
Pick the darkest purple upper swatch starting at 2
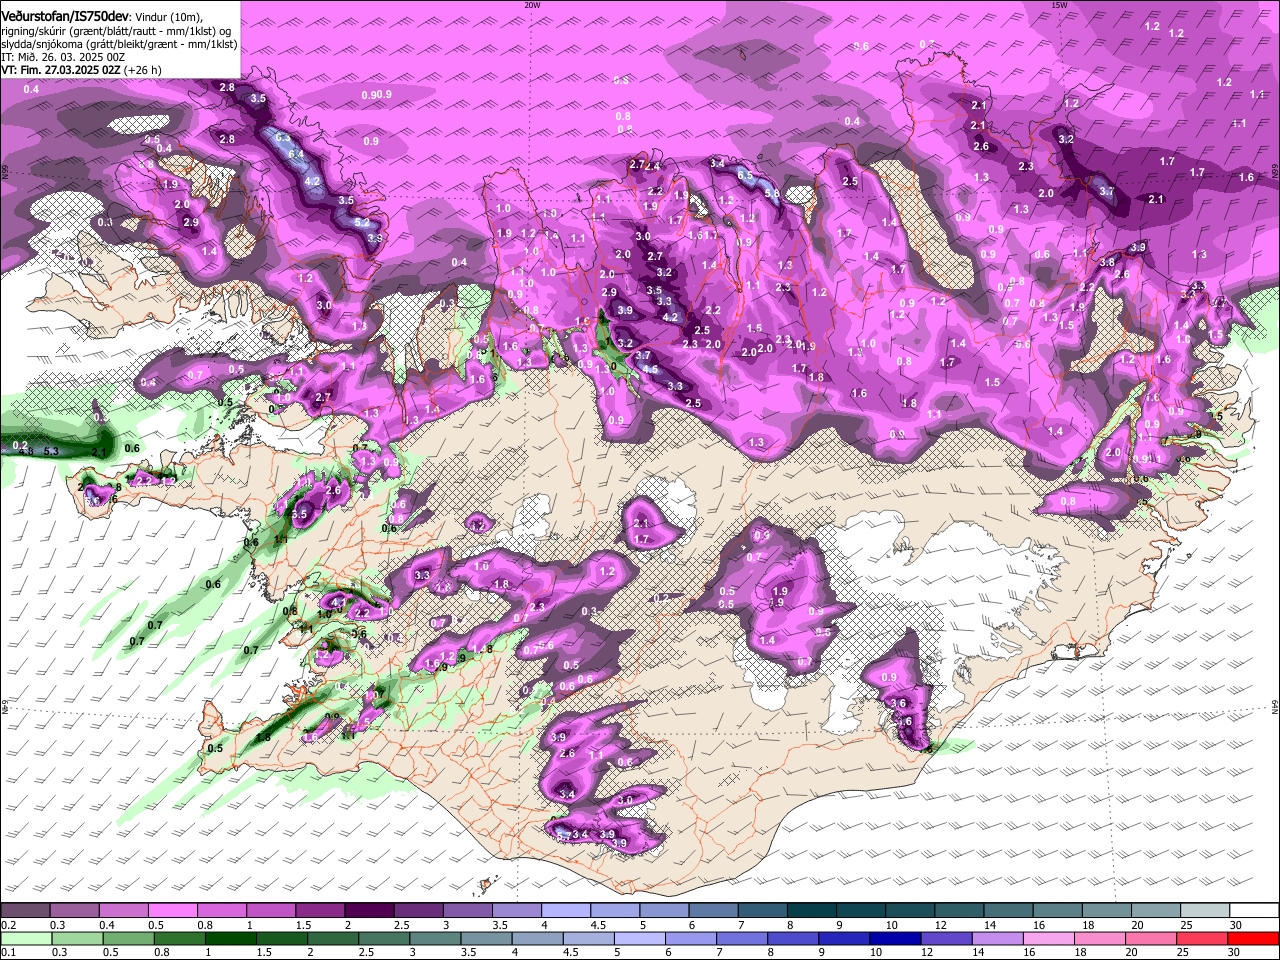pos(368,910)
